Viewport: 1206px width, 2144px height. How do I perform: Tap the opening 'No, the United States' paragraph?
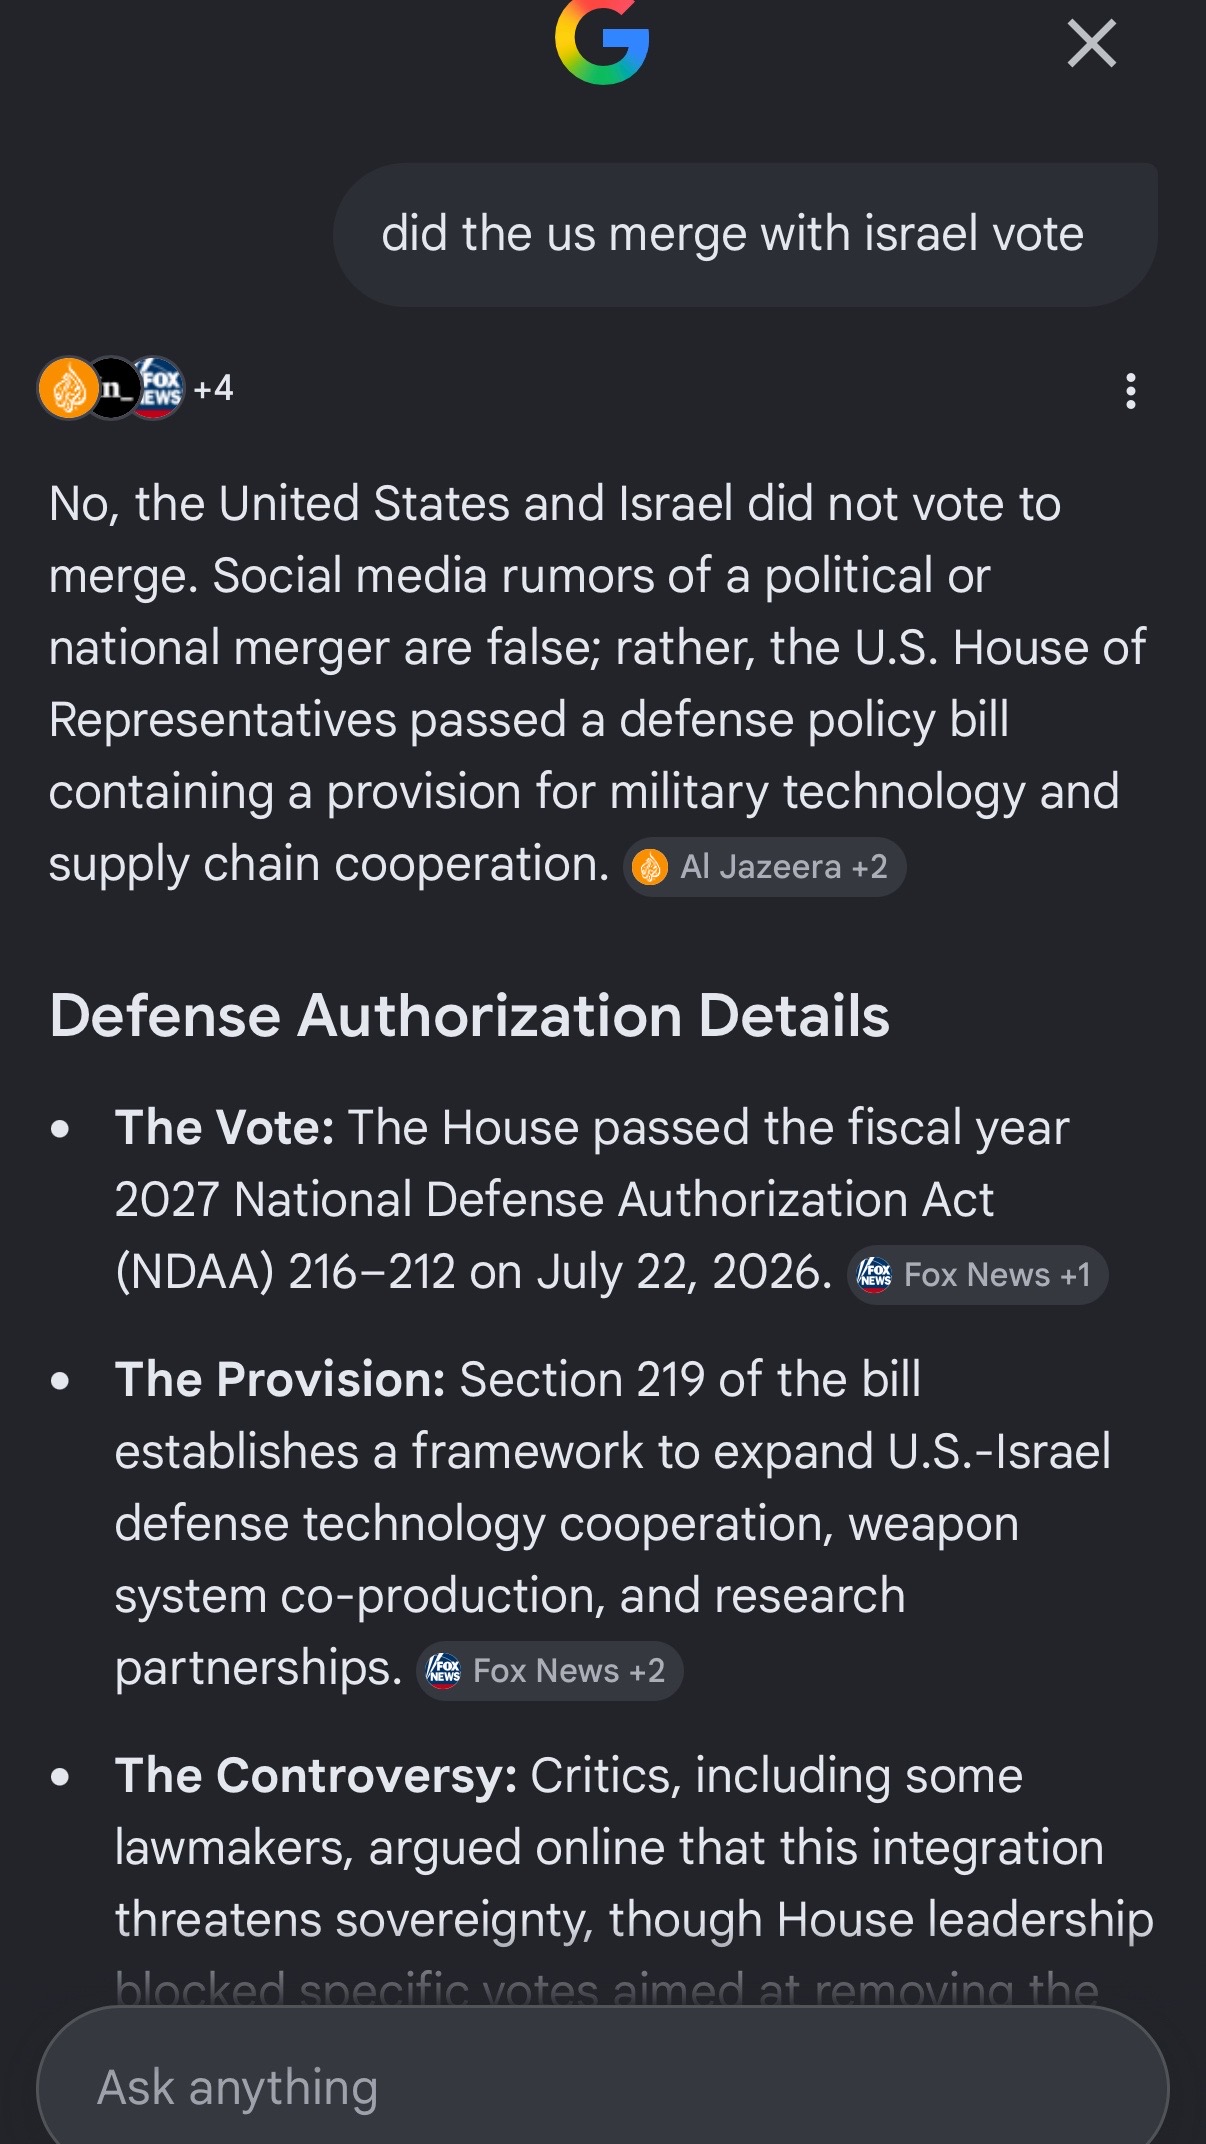pos(597,684)
